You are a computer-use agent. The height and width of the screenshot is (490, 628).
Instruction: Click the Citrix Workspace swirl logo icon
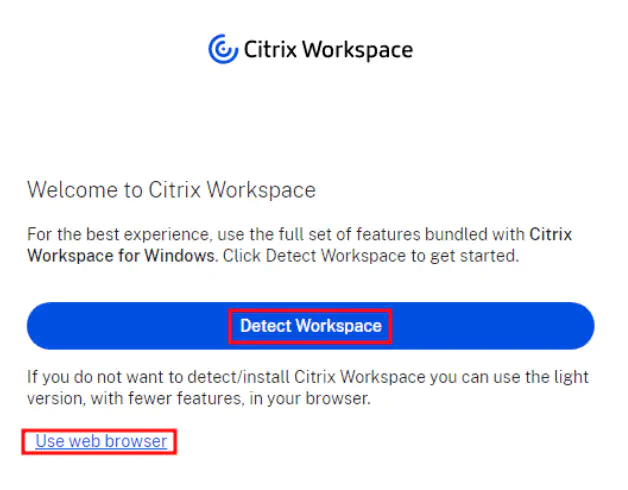(222, 49)
